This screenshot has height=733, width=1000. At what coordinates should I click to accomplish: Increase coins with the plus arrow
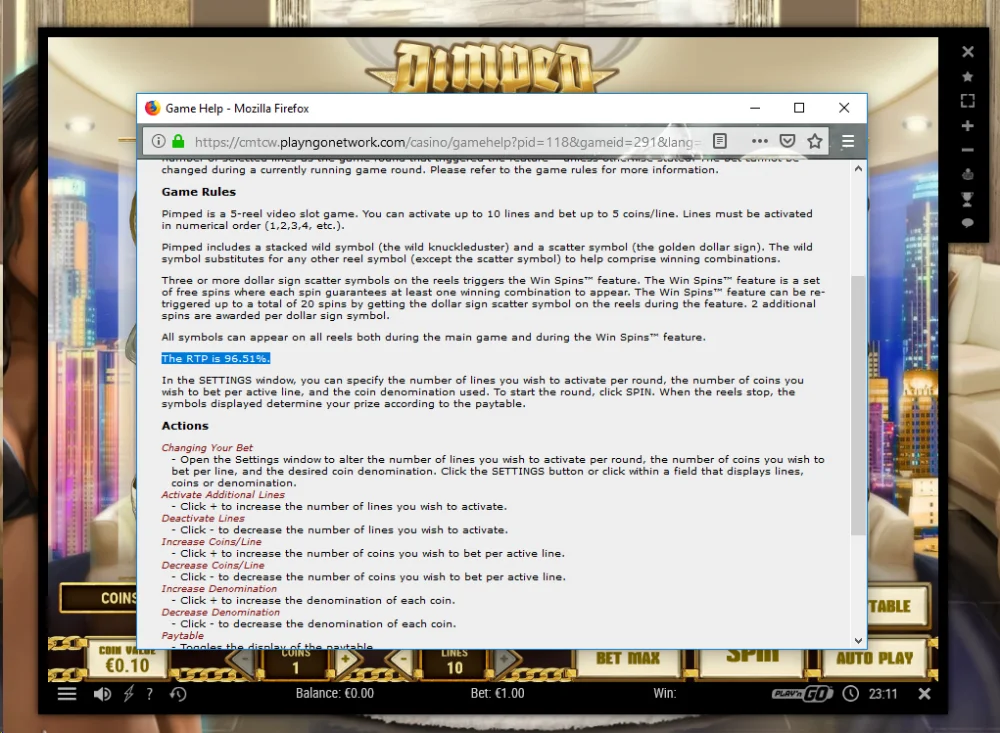click(345, 661)
